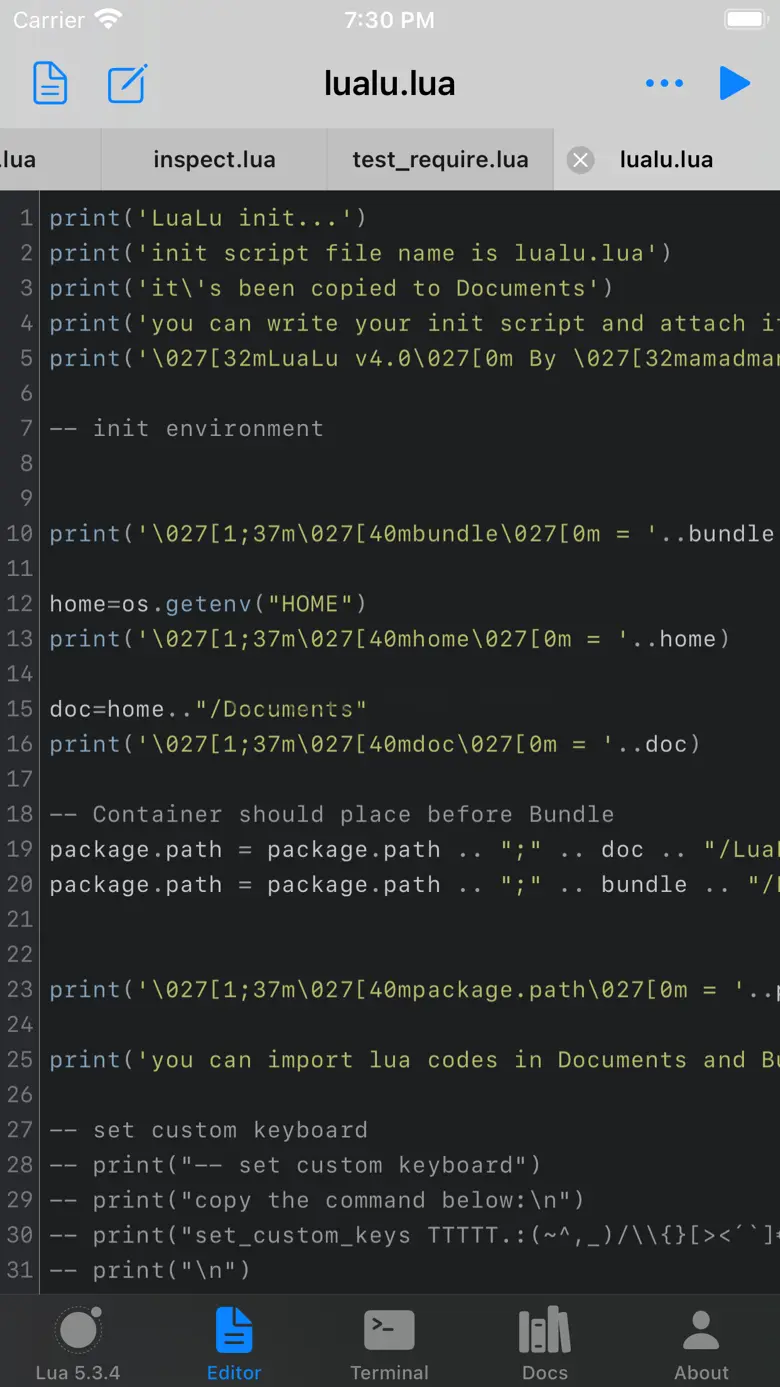This screenshot has width=780, height=1387.
Task: Run the script with play button
Action: tap(735, 83)
